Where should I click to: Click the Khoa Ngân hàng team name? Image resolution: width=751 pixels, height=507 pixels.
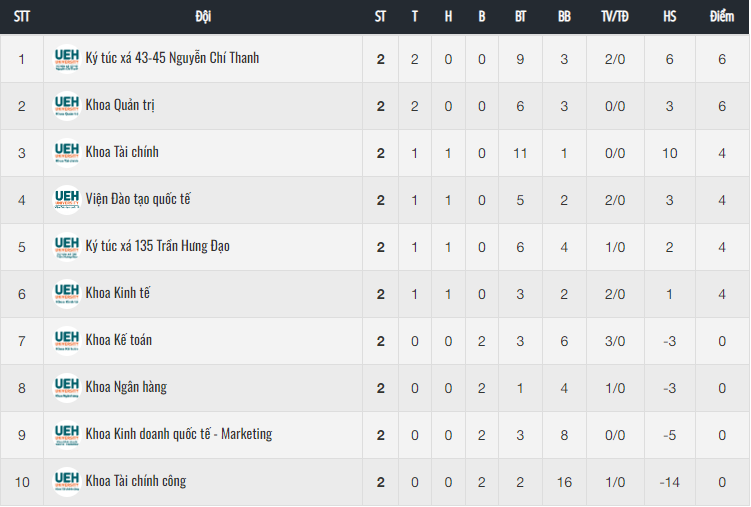pyautogui.click(x=126, y=387)
